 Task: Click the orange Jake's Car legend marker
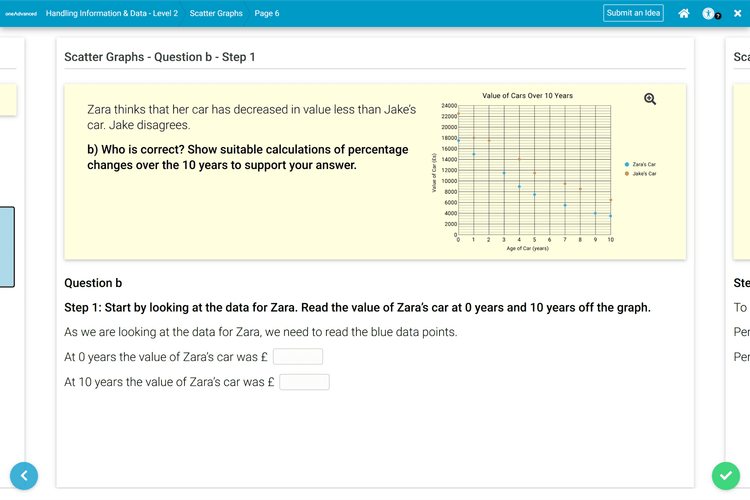tap(627, 173)
